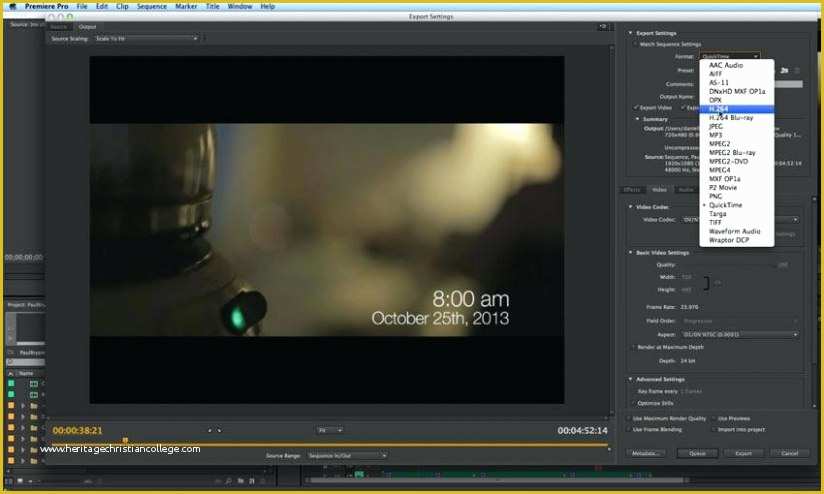Choose QuickTime in format list
This screenshot has width=824, height=494.
(x=737, y=205)
